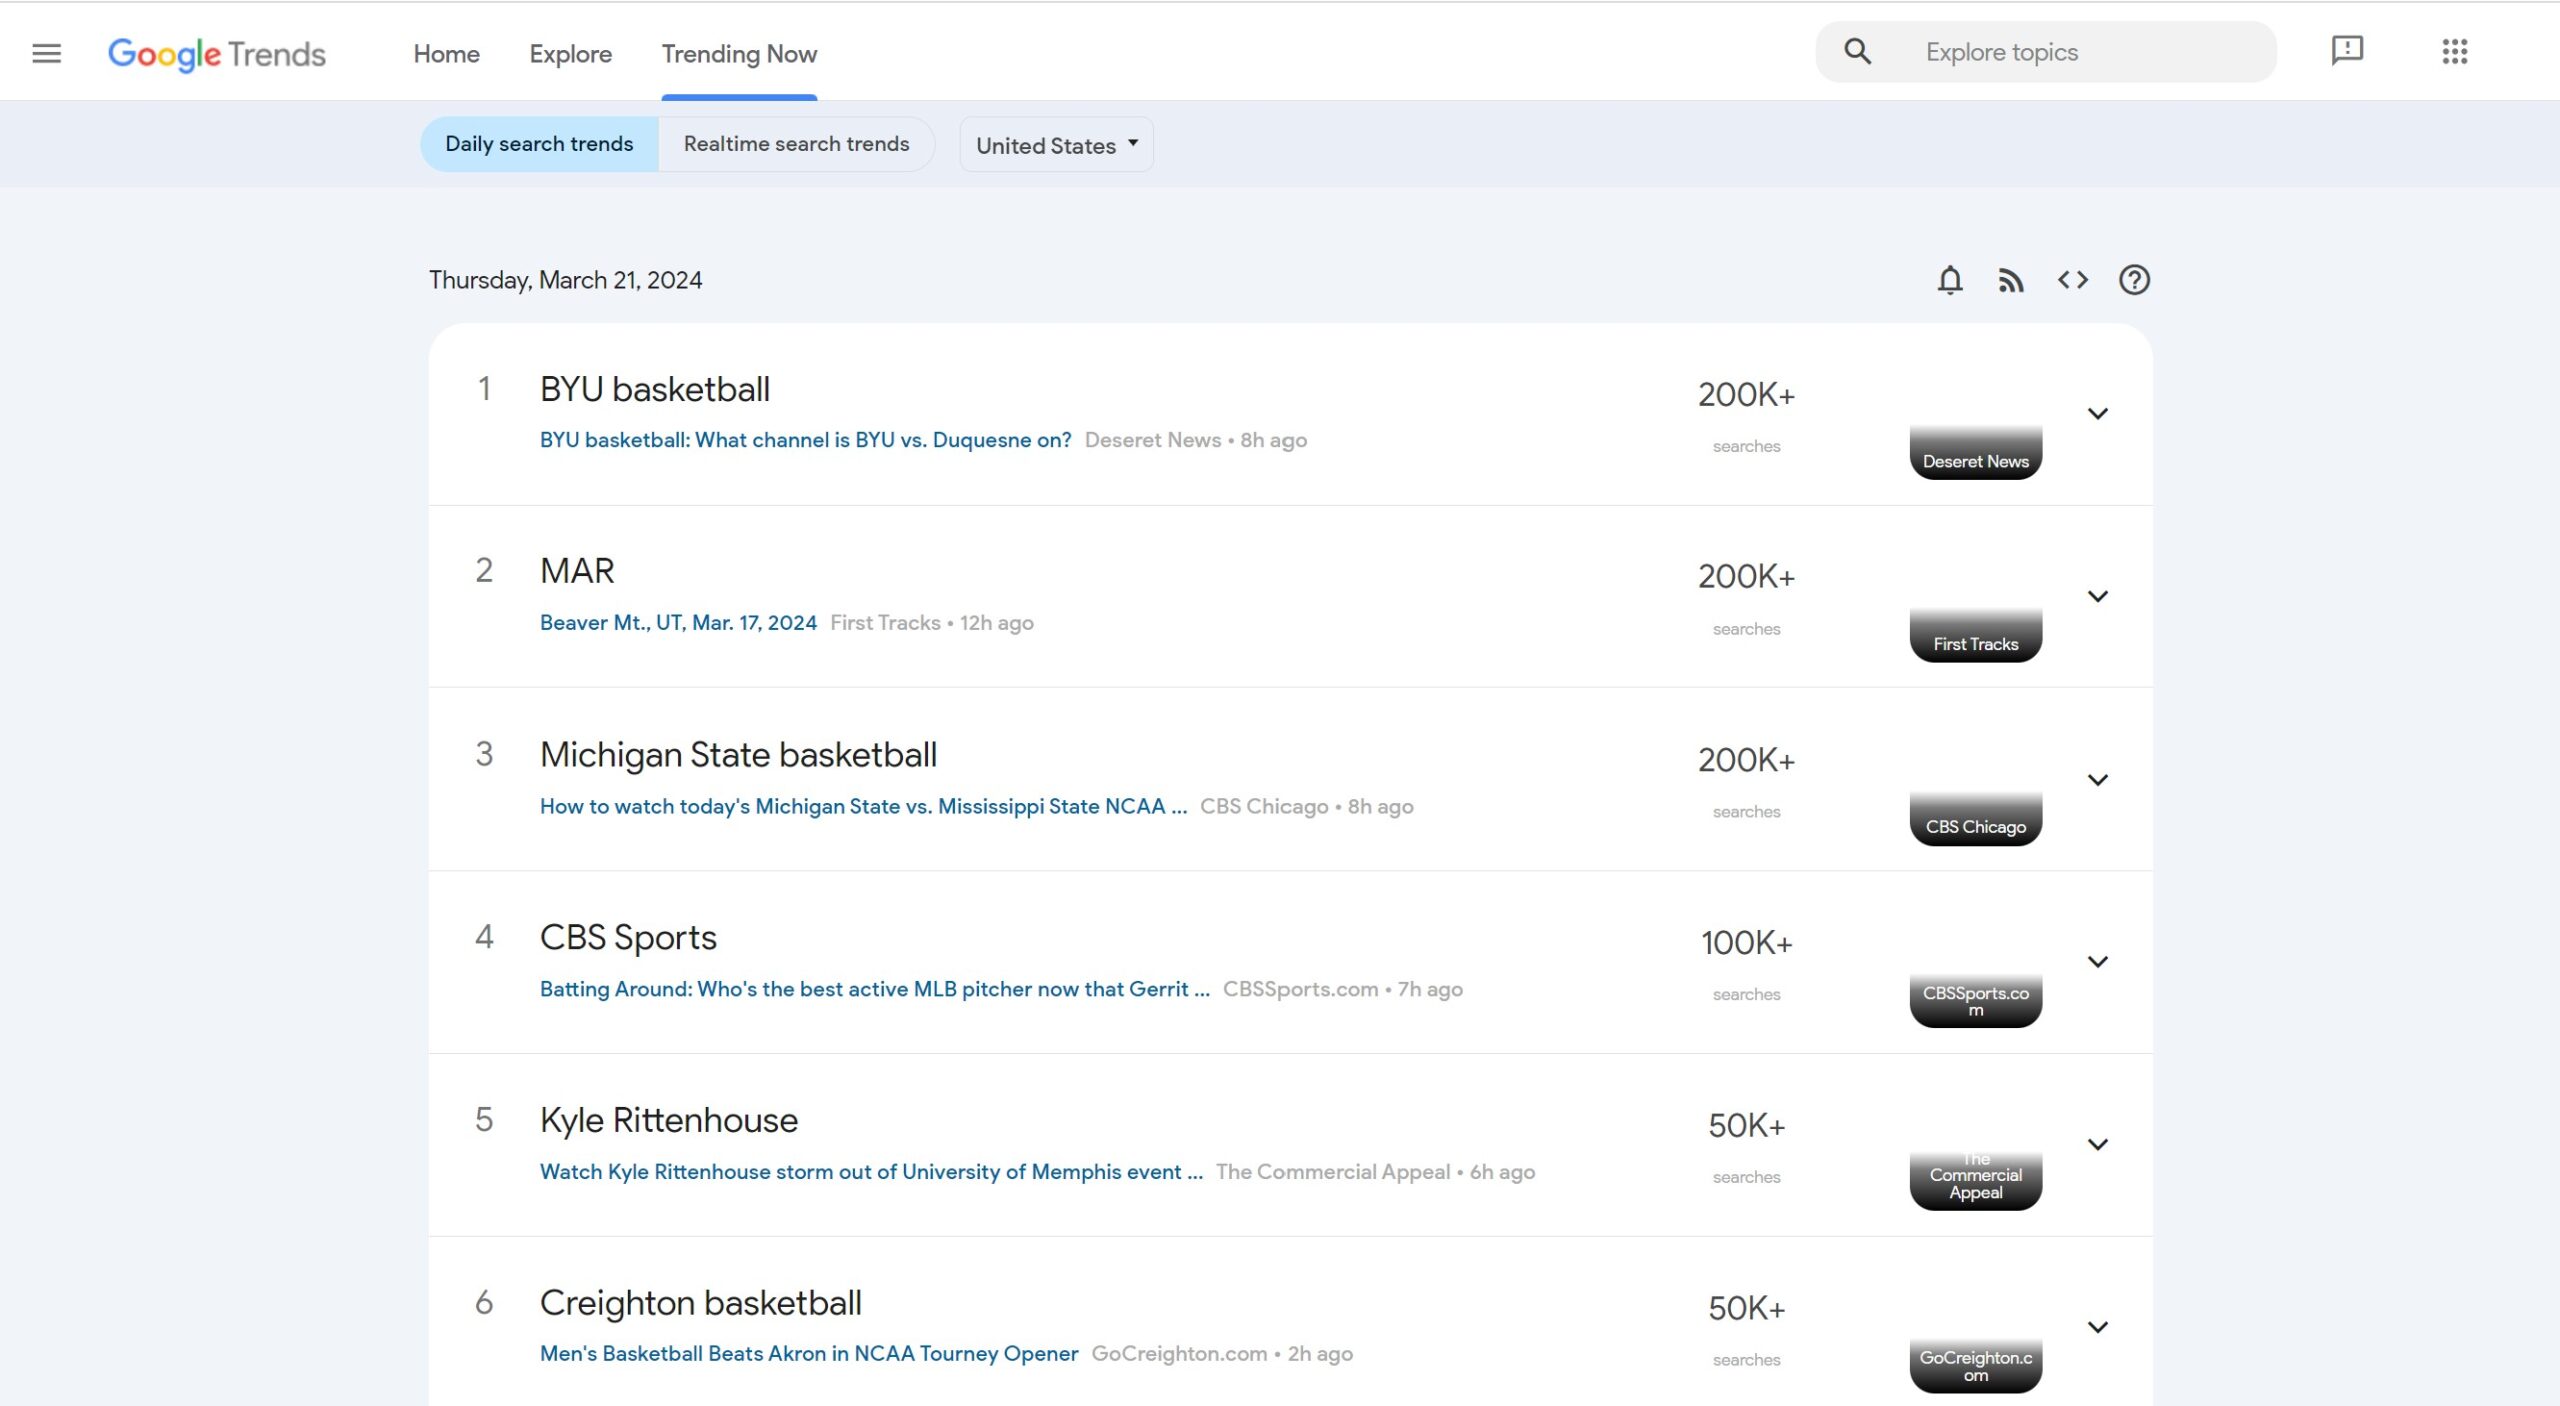Open the Google apps grid icon
This screenshot has width=2560, height=1406.
[x=2454, y=50]
